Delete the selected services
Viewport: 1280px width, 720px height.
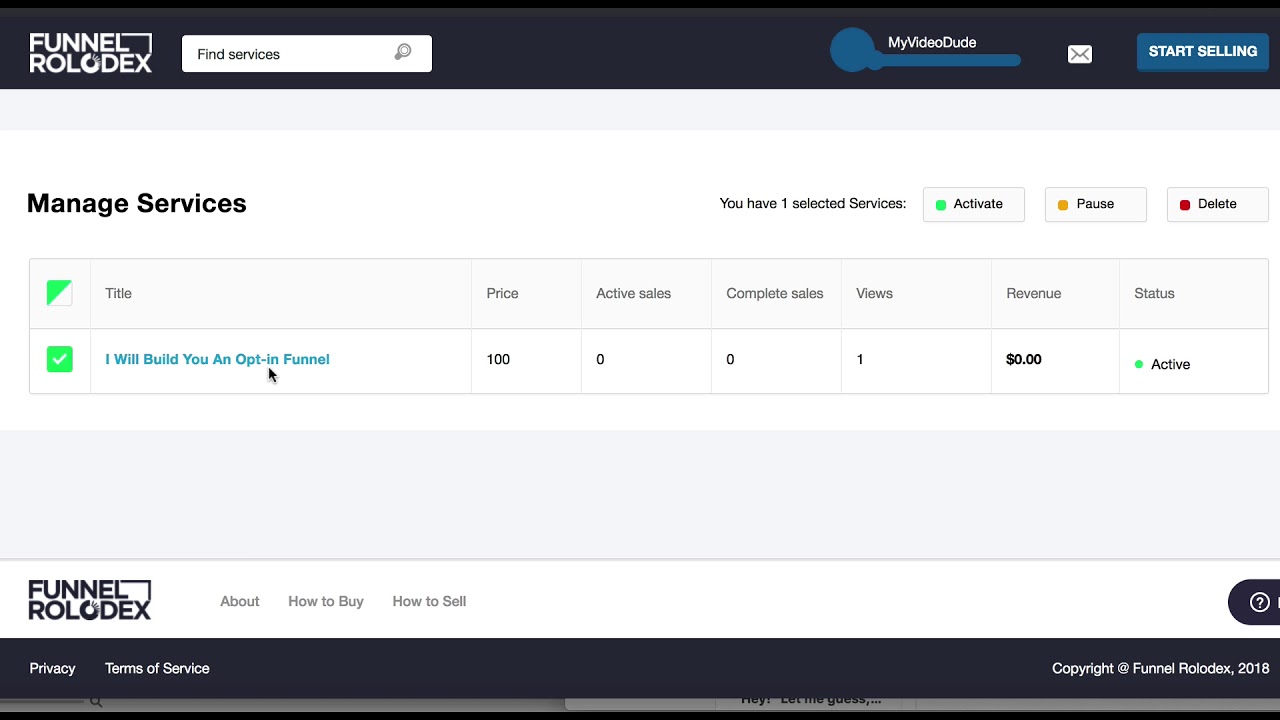pos(1218,204)
